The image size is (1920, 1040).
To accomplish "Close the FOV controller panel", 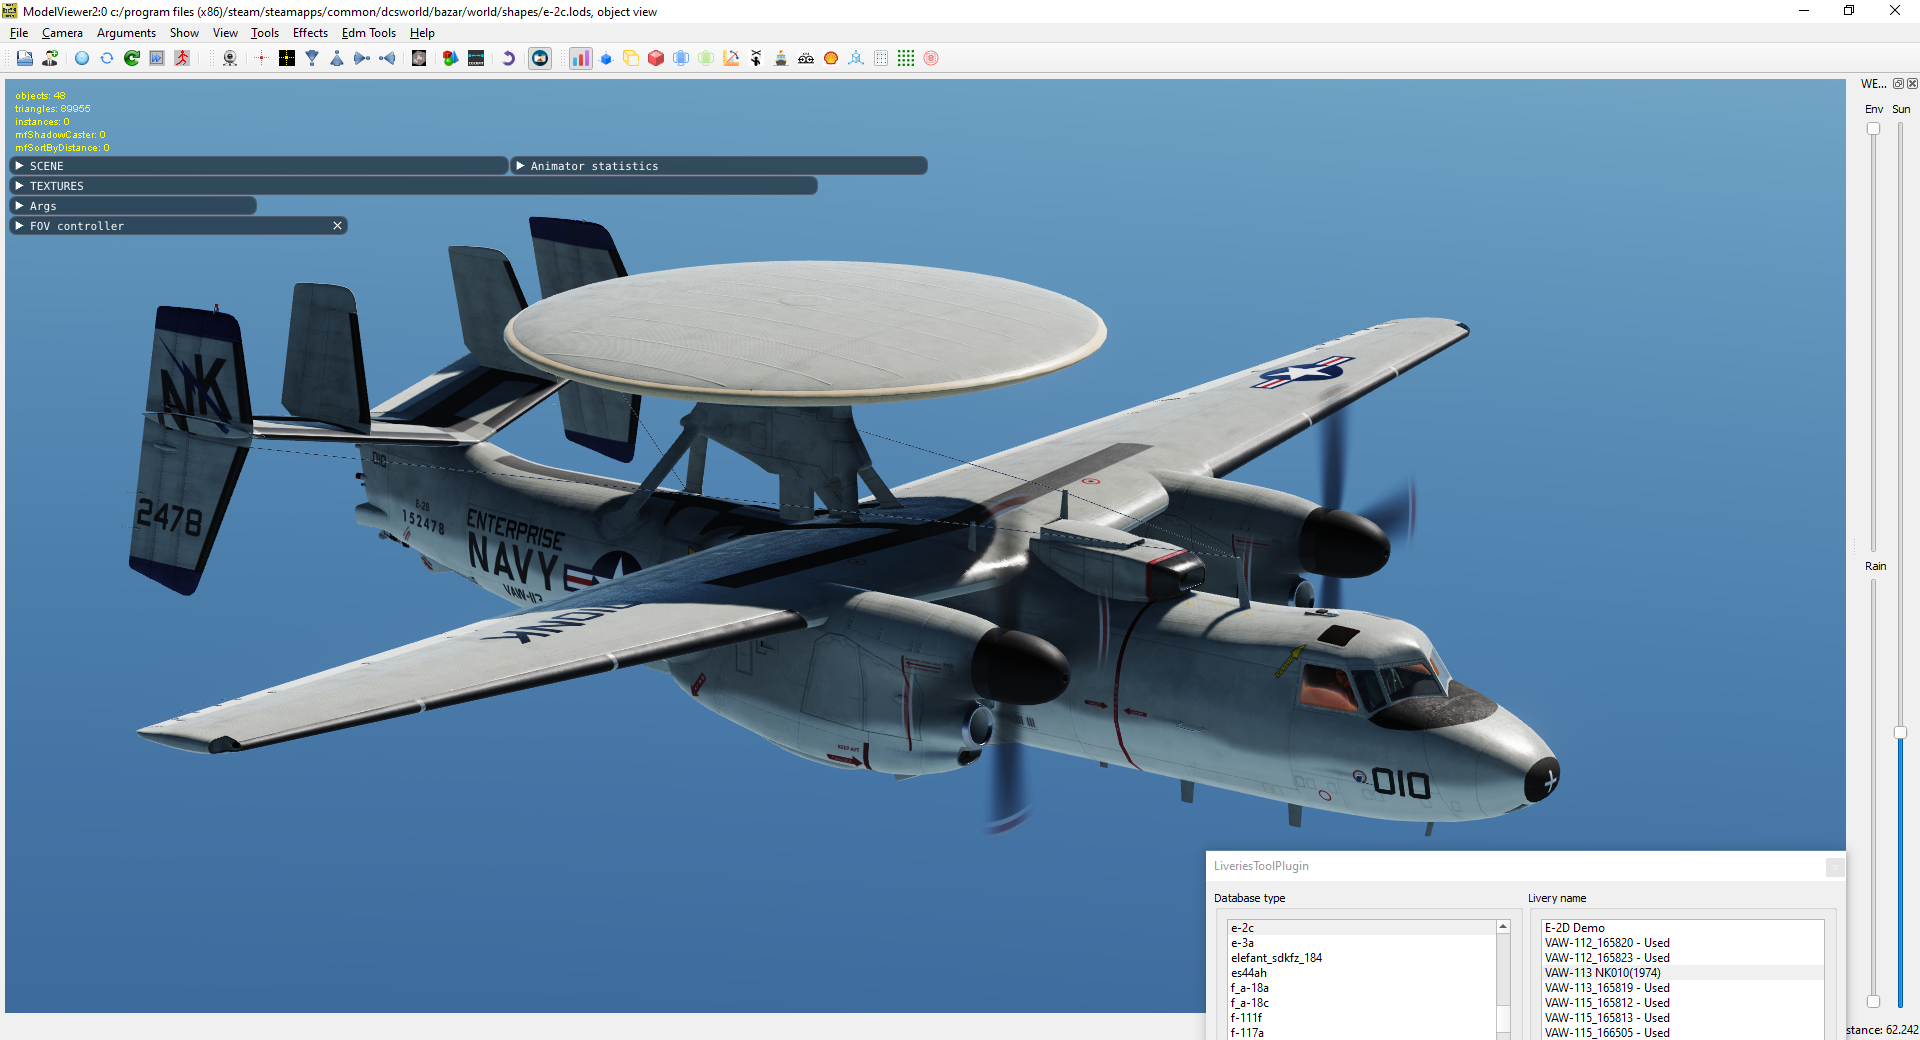I will click(x=338, y=226).
